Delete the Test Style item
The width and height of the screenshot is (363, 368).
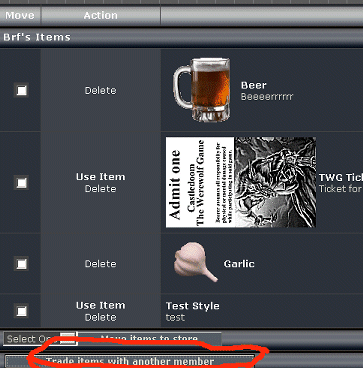click(100, 317)
